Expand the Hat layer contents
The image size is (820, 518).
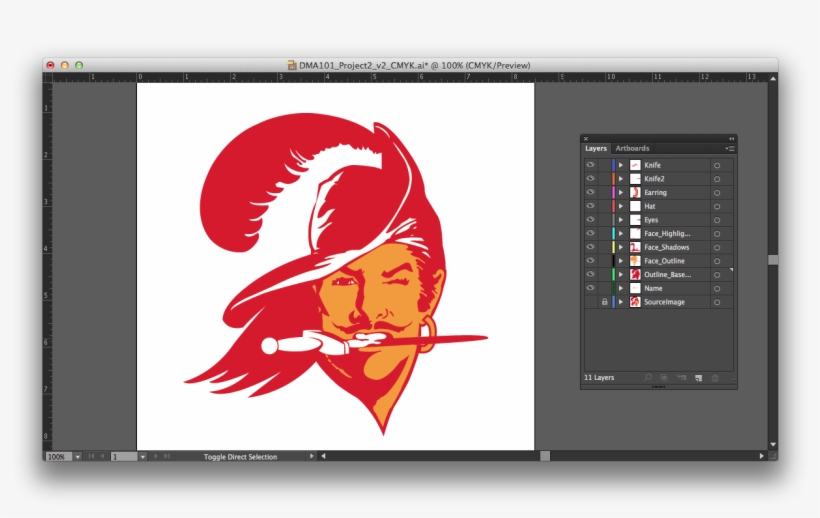point(621,206)
